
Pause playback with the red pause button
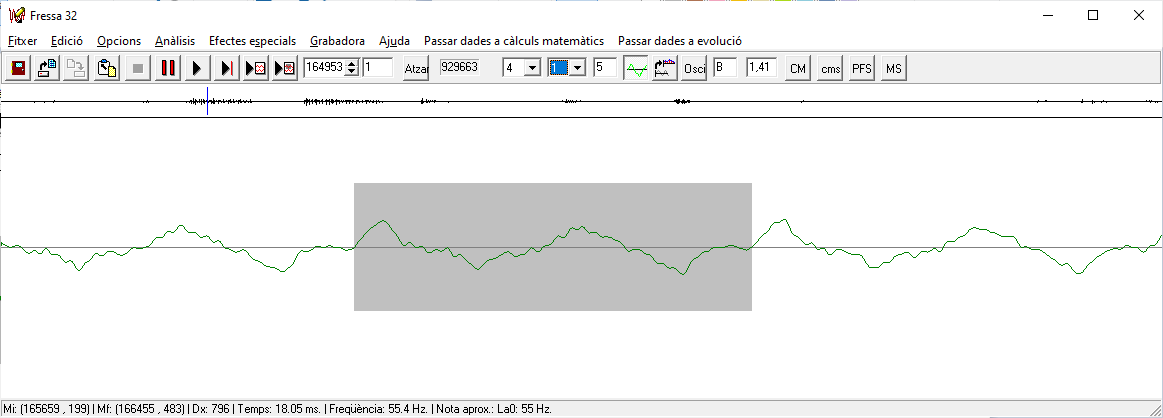tap(167, 68)
